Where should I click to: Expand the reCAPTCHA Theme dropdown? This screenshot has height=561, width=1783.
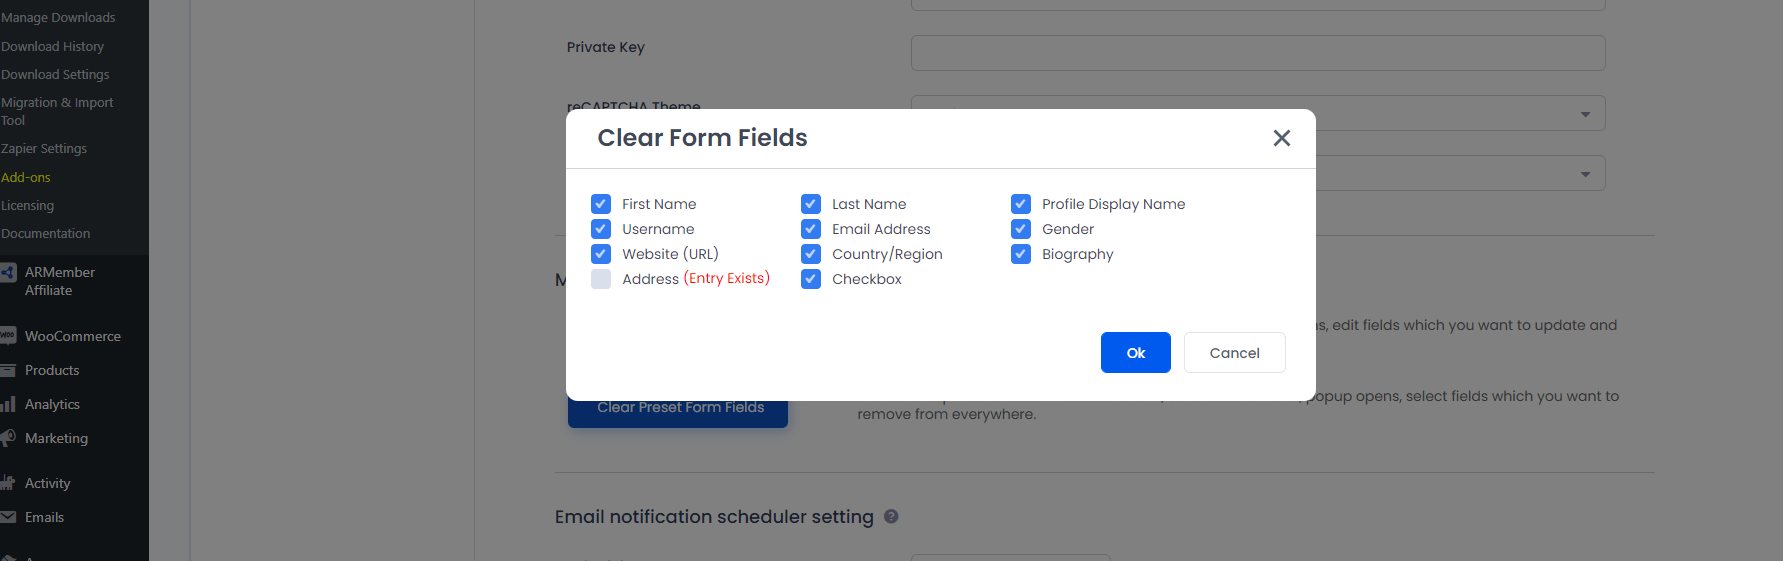[1584, 114]
